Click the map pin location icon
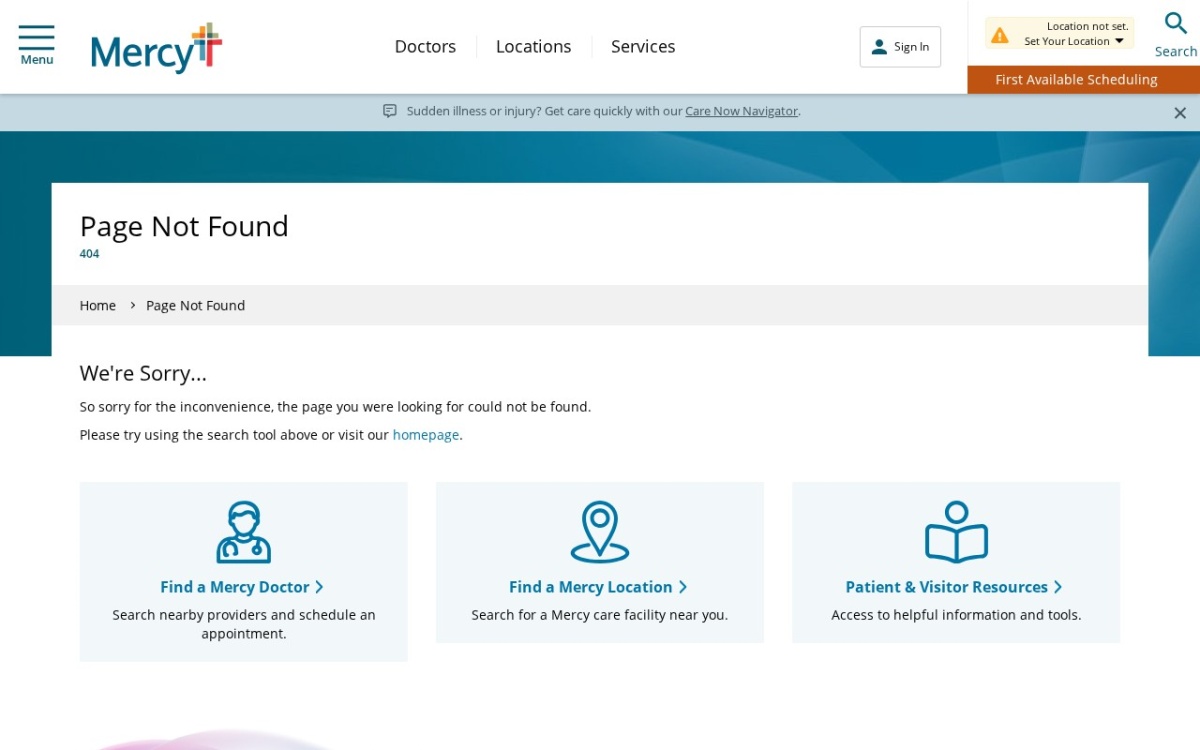This screenshot has height=750, width=1200. point(600,532)
